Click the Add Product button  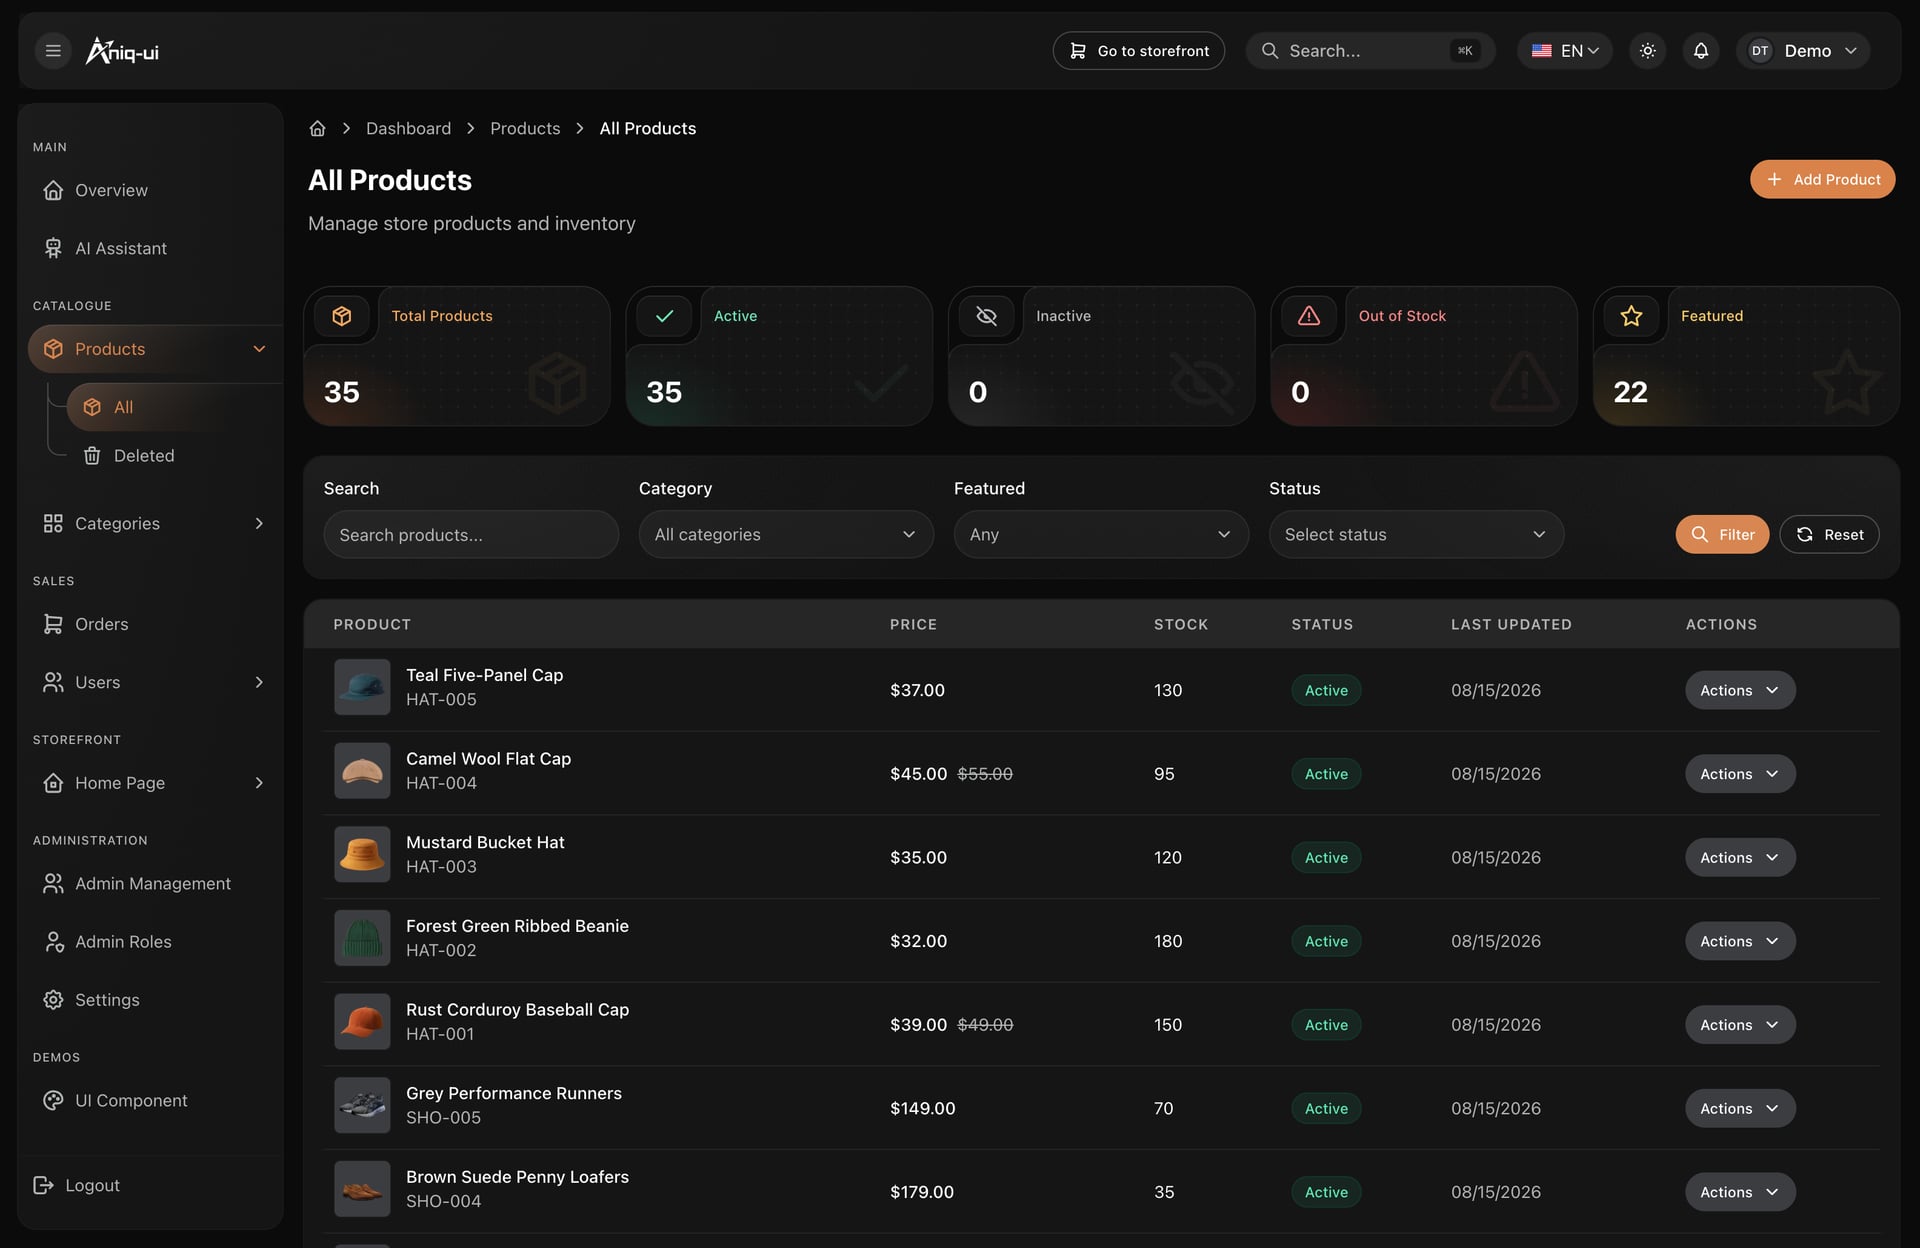click(x=1822, y=179)
